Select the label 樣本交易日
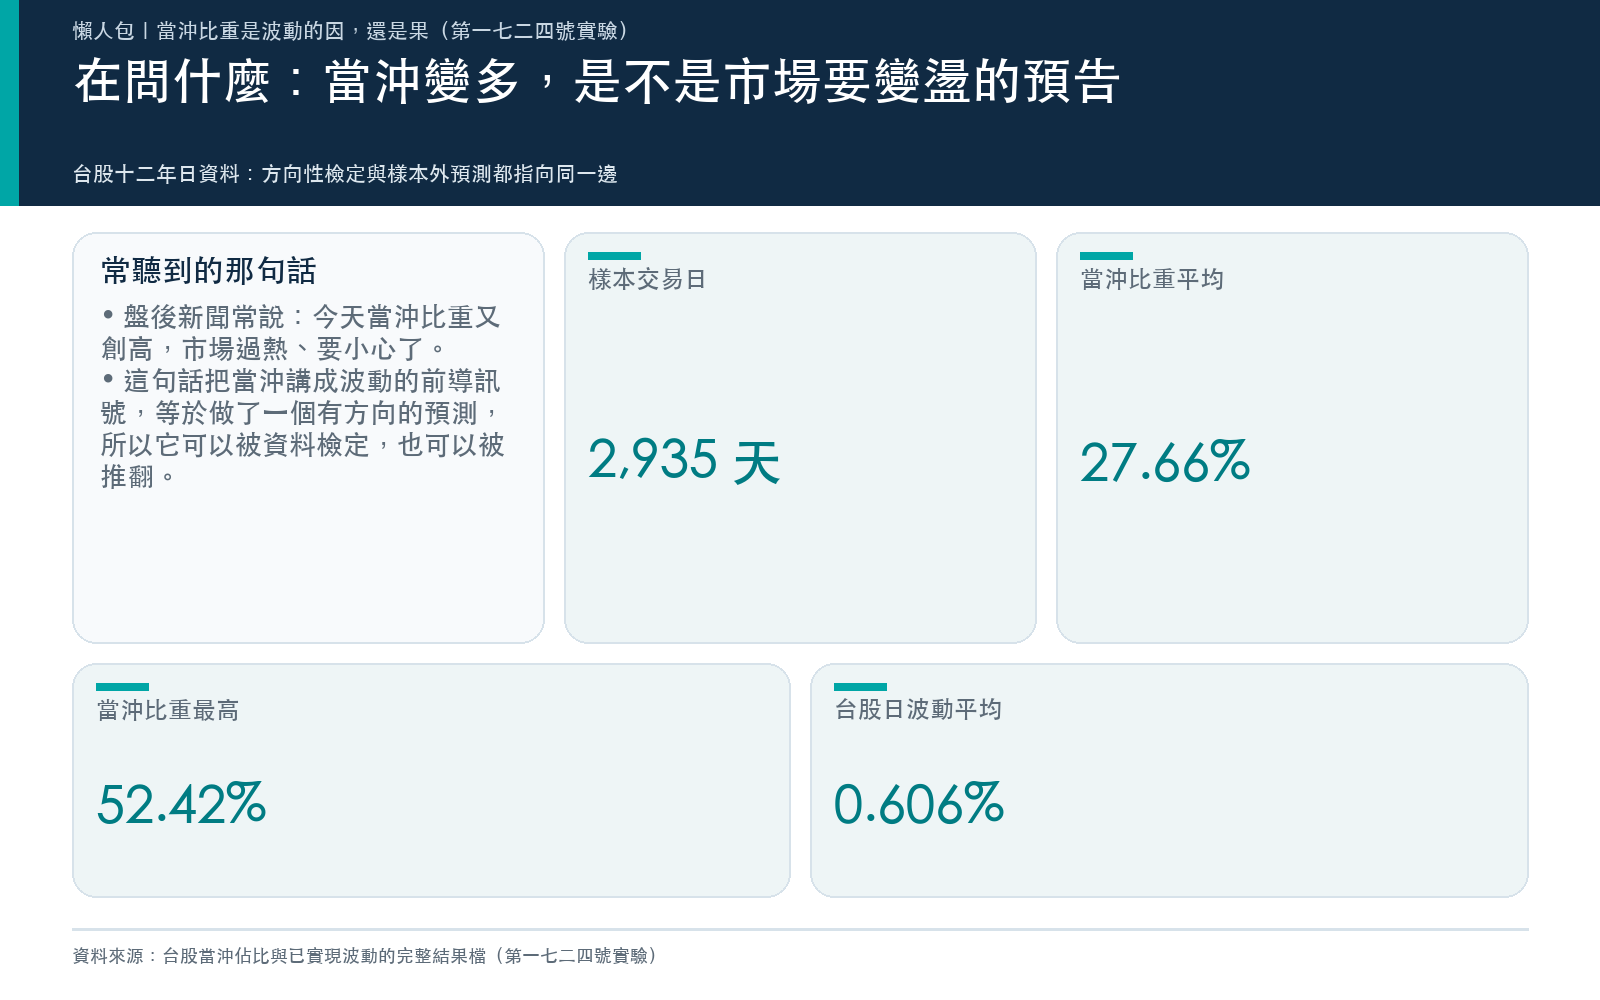Viewport: 1600px width, 1000px height. 647,279
